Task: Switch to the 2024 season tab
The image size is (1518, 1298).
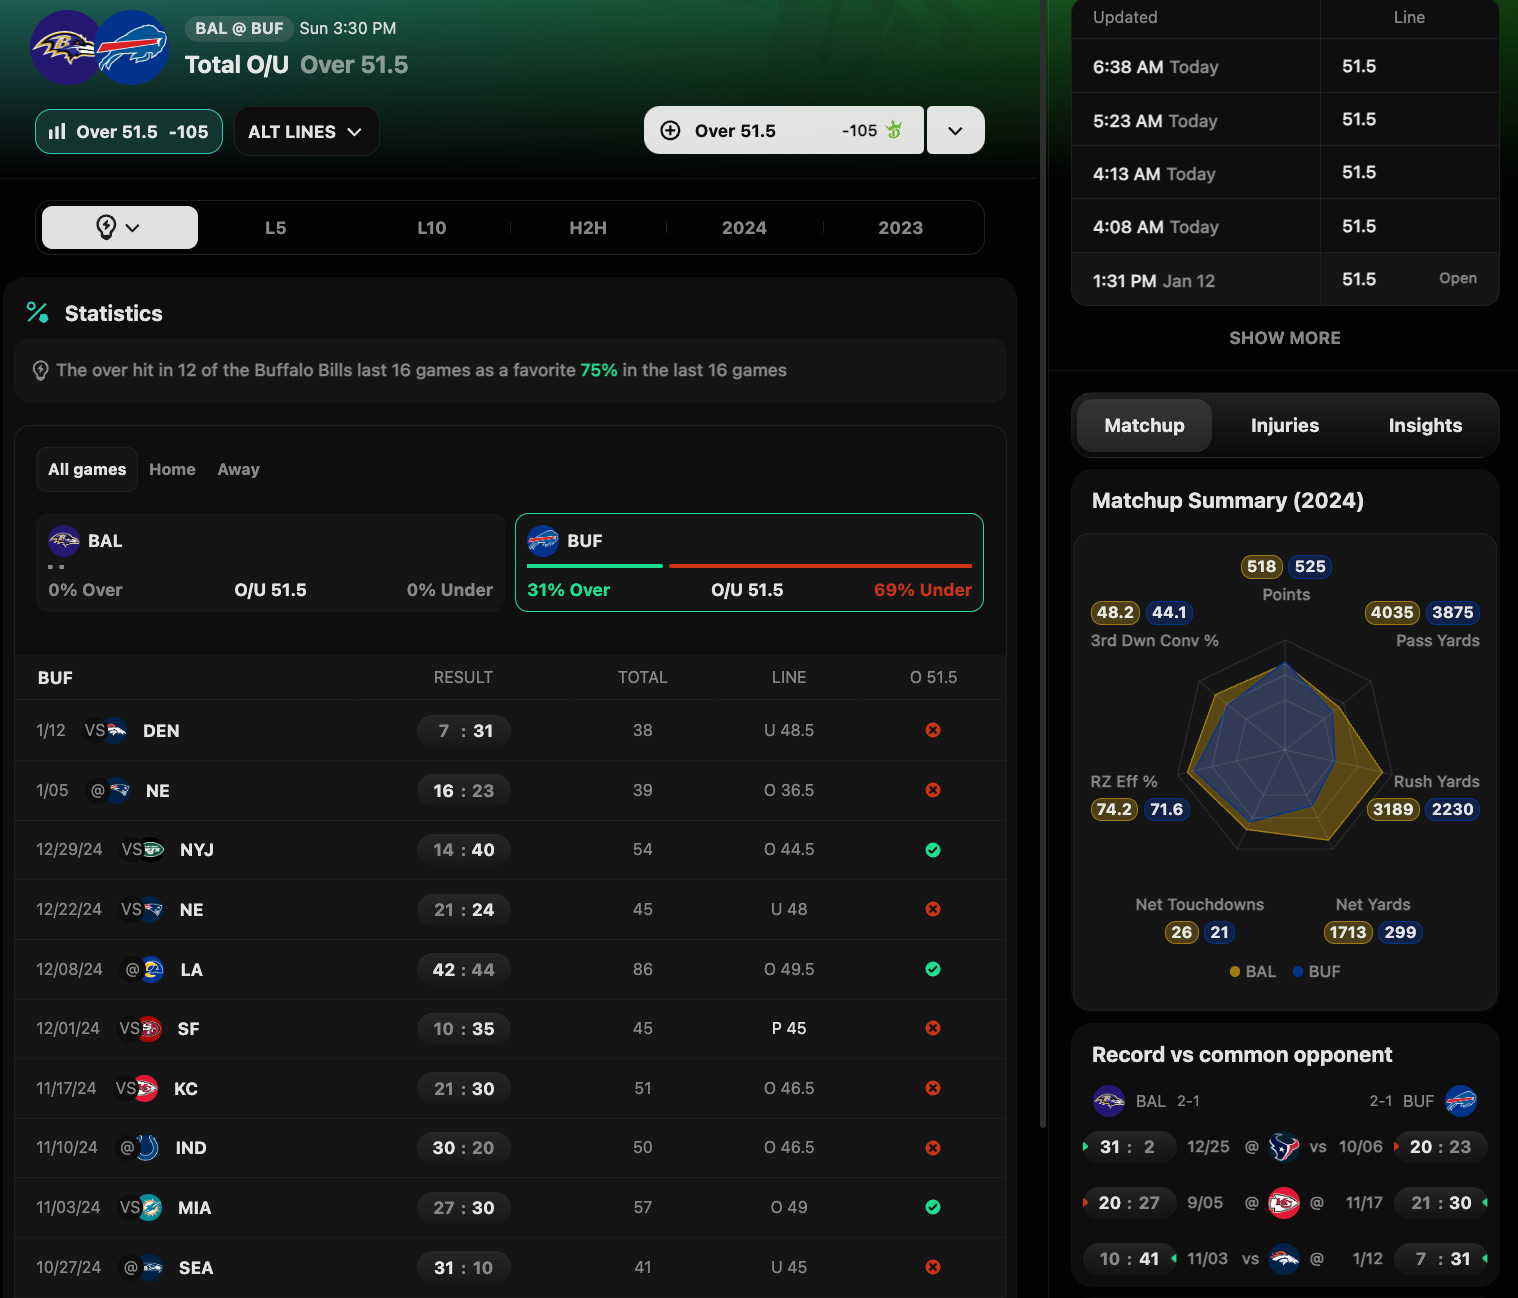Action: coord(744,228)
